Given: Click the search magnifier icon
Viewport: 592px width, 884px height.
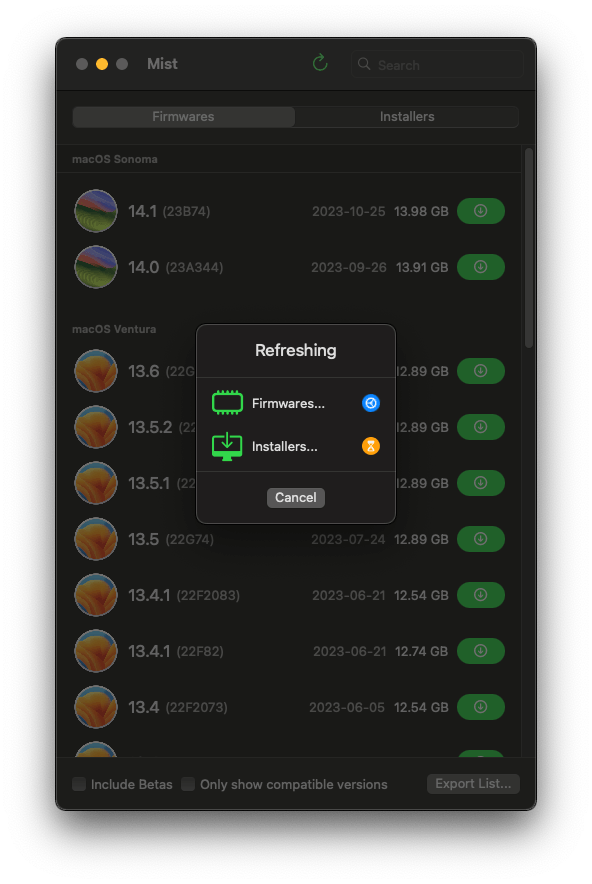Looking at the screenshot, I should [x=364, y=64].
